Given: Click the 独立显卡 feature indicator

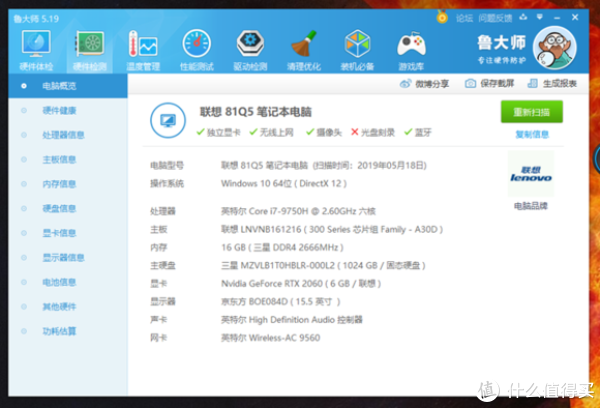Looking at the screenshot, I should [x=218, y=132].
